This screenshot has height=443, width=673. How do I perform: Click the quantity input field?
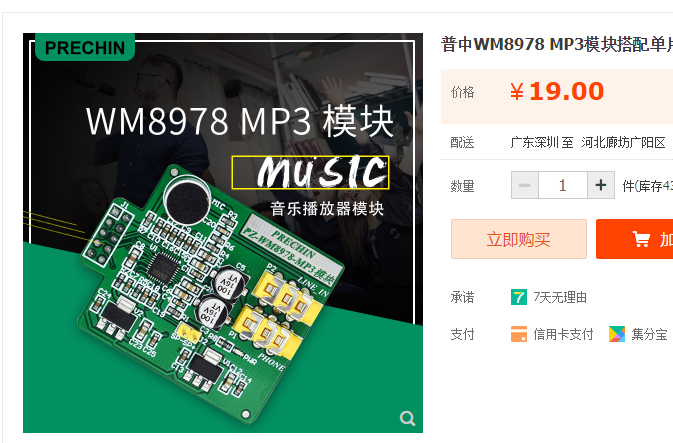(x=563, y=185)
